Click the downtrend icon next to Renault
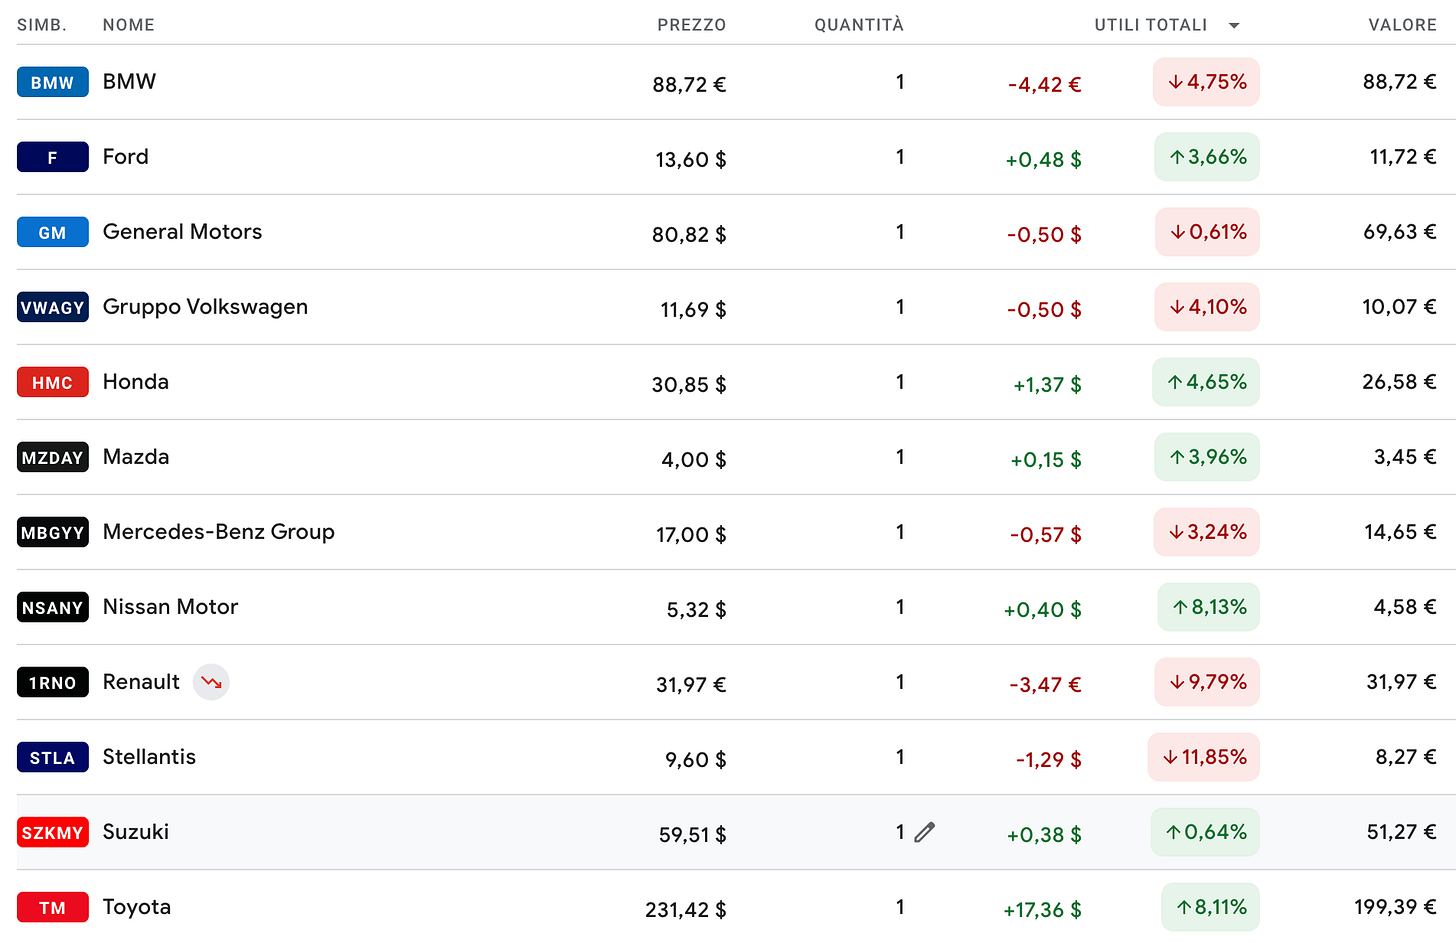 (211, 682)
